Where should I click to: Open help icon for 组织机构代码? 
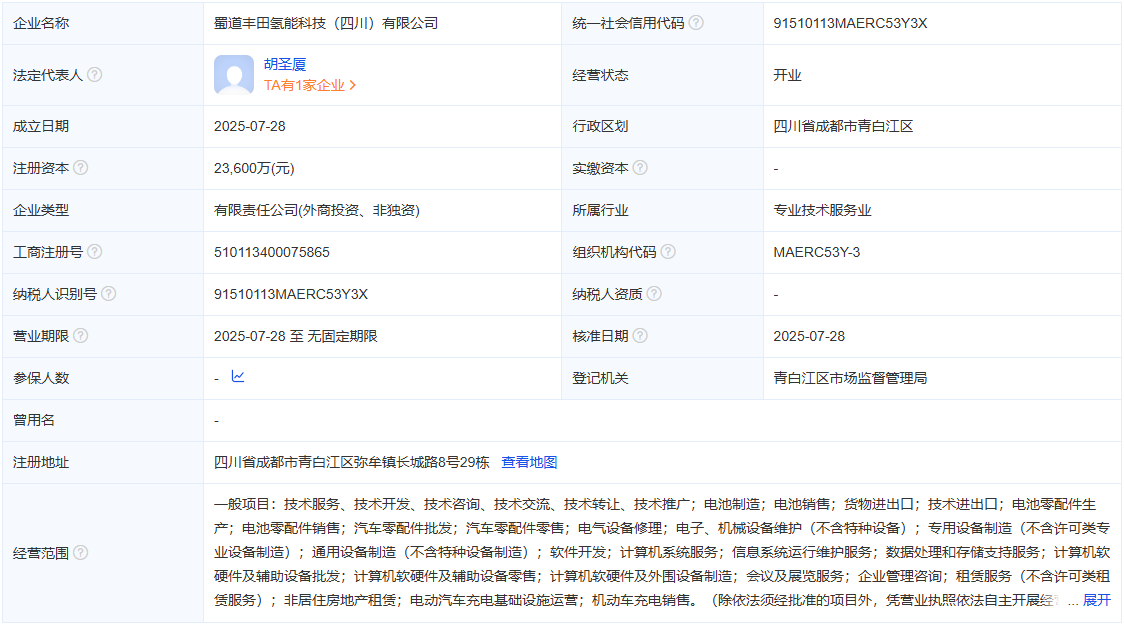(x=668, y=252)
